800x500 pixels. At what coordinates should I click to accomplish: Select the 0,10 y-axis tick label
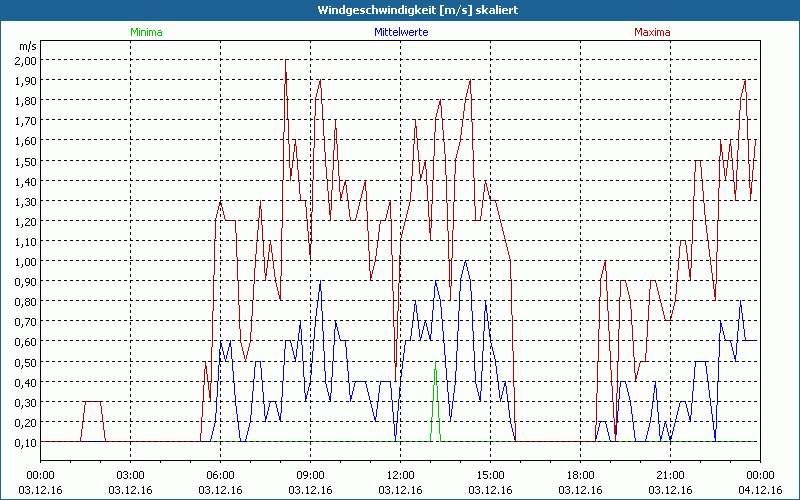click(25, 442)
